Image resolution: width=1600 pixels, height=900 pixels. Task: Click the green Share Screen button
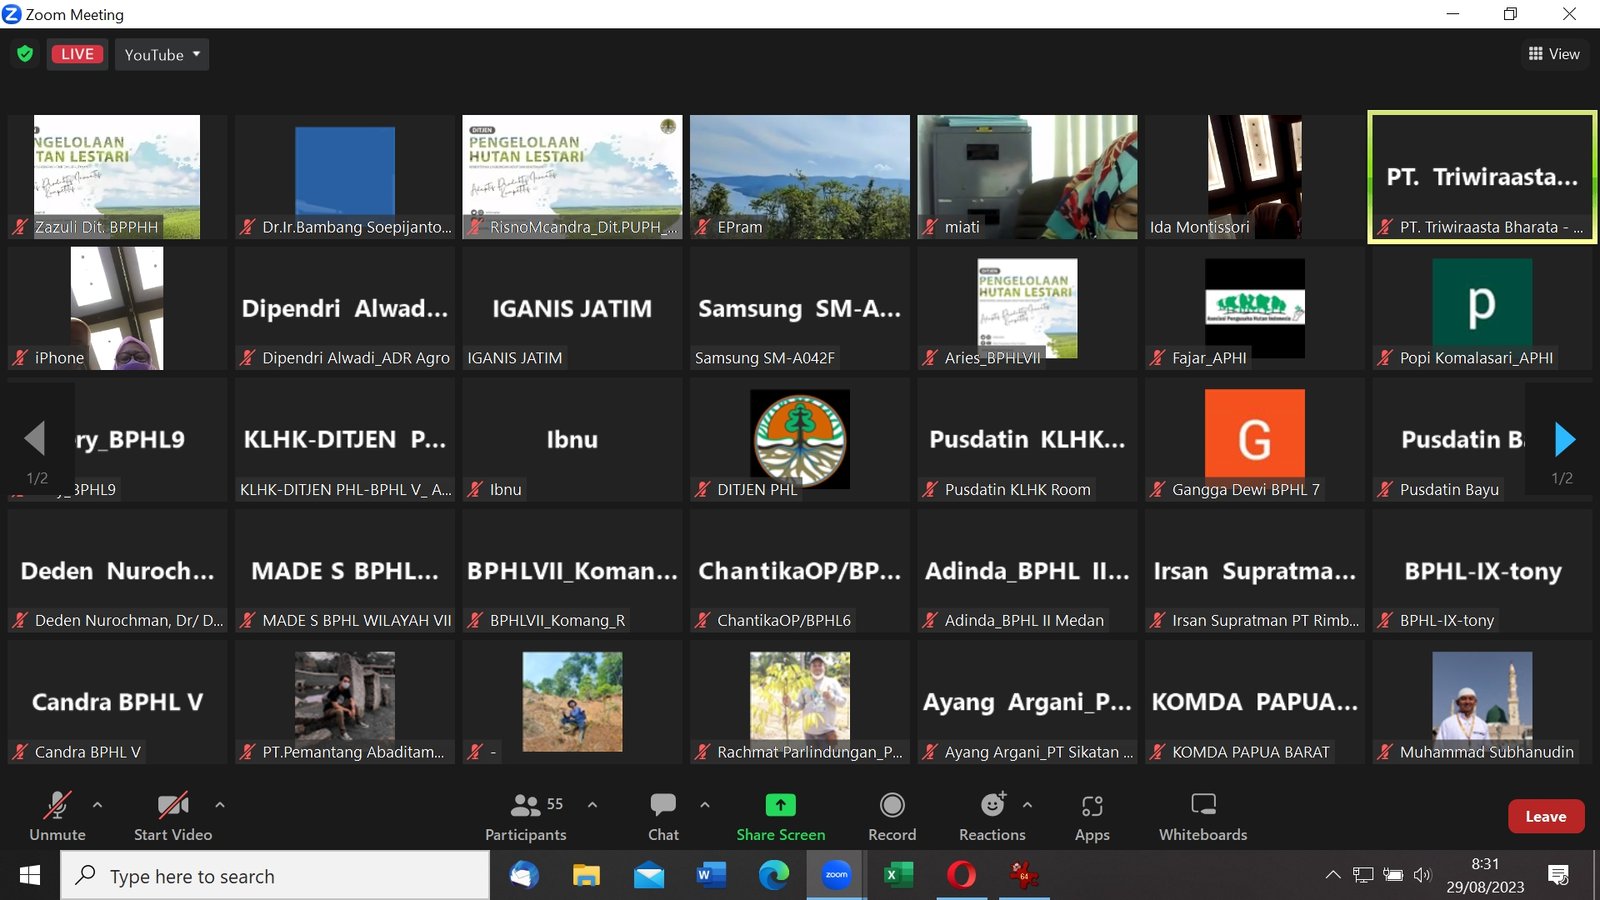(x=781, y=817)
